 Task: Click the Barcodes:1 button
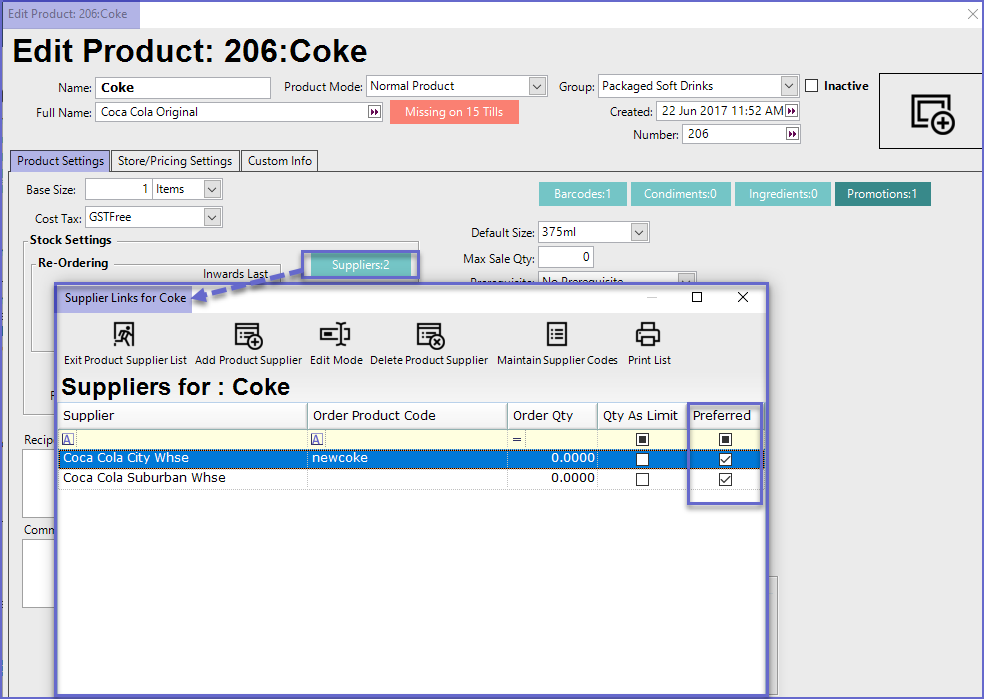coord(582,194)
